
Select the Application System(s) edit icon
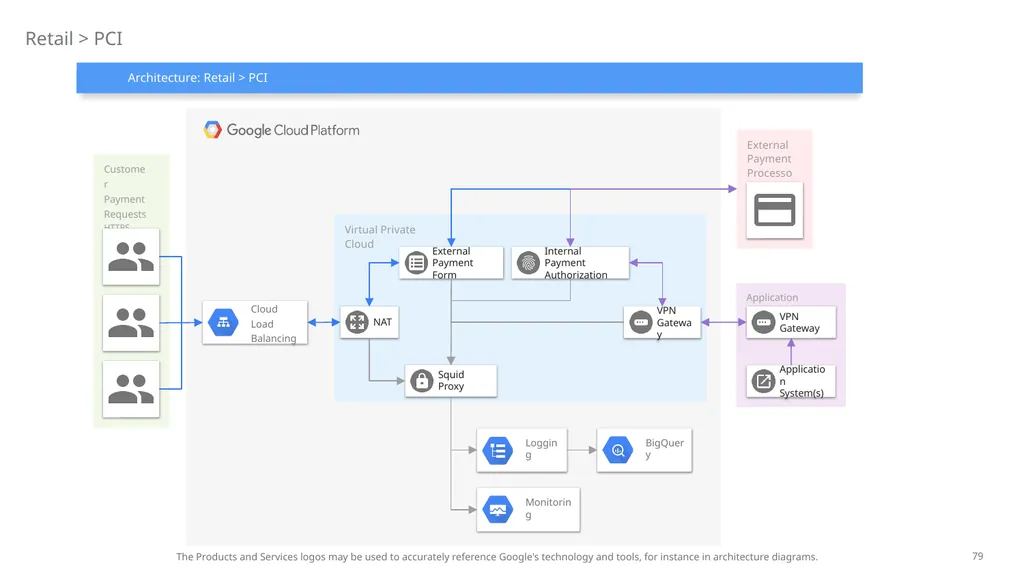[x=763, y=381]
